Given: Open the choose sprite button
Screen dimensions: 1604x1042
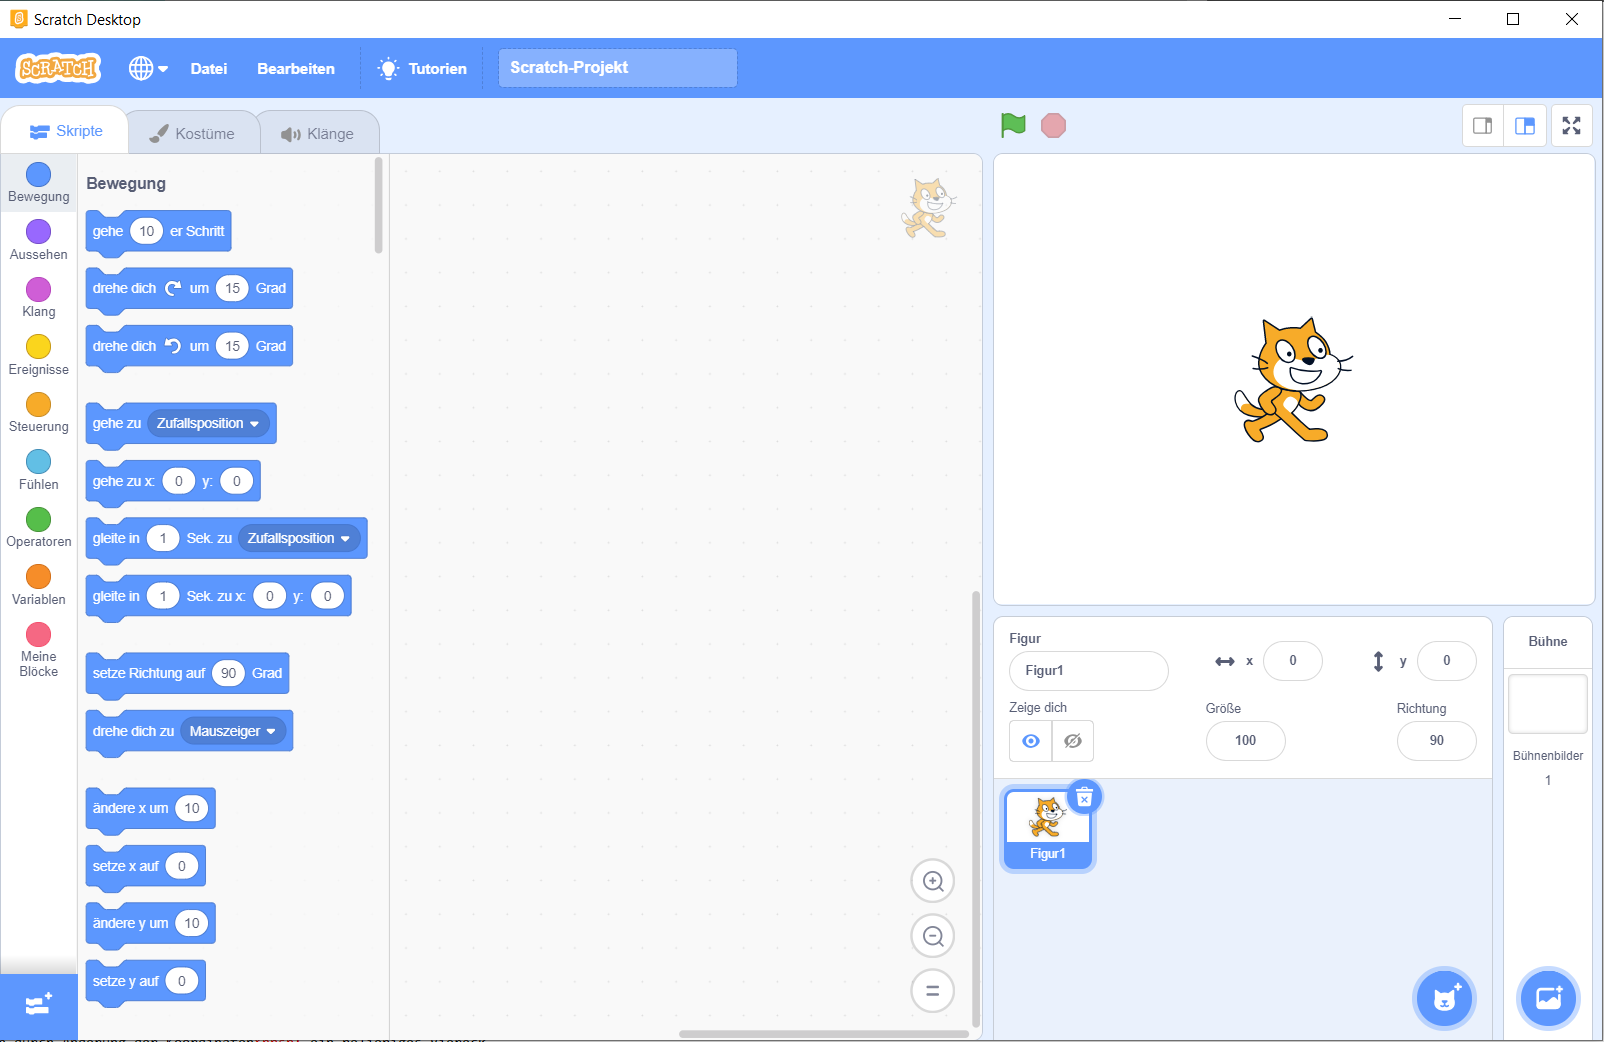Looking at the screenshot, I should tap(1445, 998).
